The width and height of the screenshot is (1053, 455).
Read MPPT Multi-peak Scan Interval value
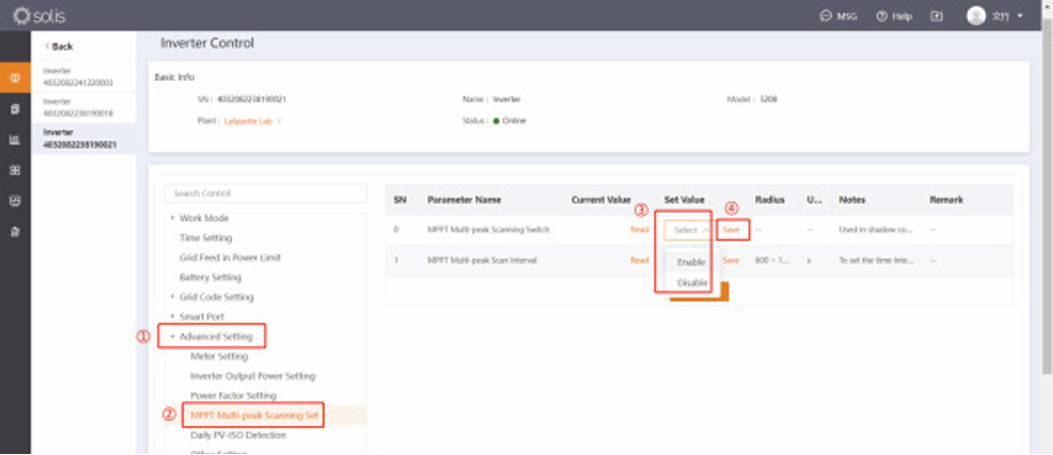(639, 260)
